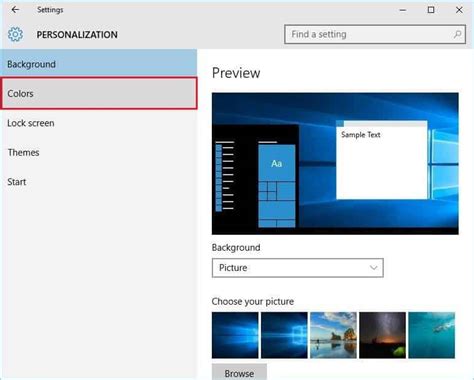Image resolution: width=474 pixels, height=380 pixels.
Task: Pick the dark Windows logo wallpaper
Action: [284, 335]
